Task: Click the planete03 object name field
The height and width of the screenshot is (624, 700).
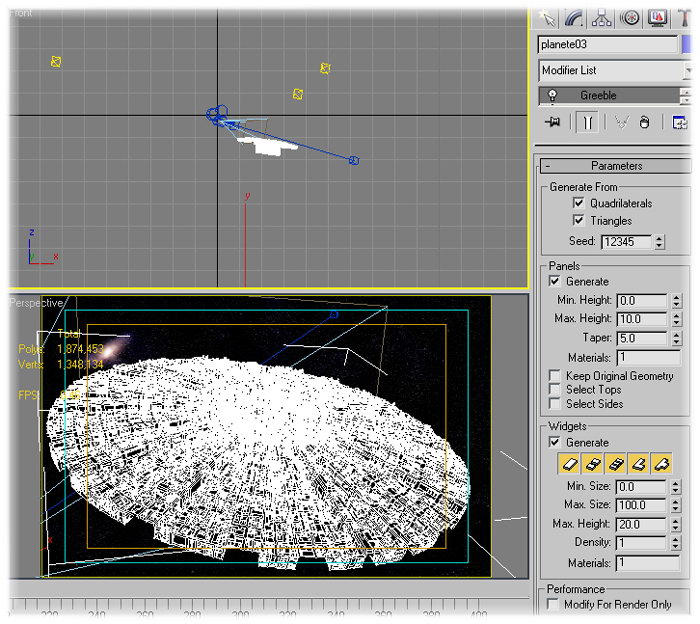Action: 606,44
